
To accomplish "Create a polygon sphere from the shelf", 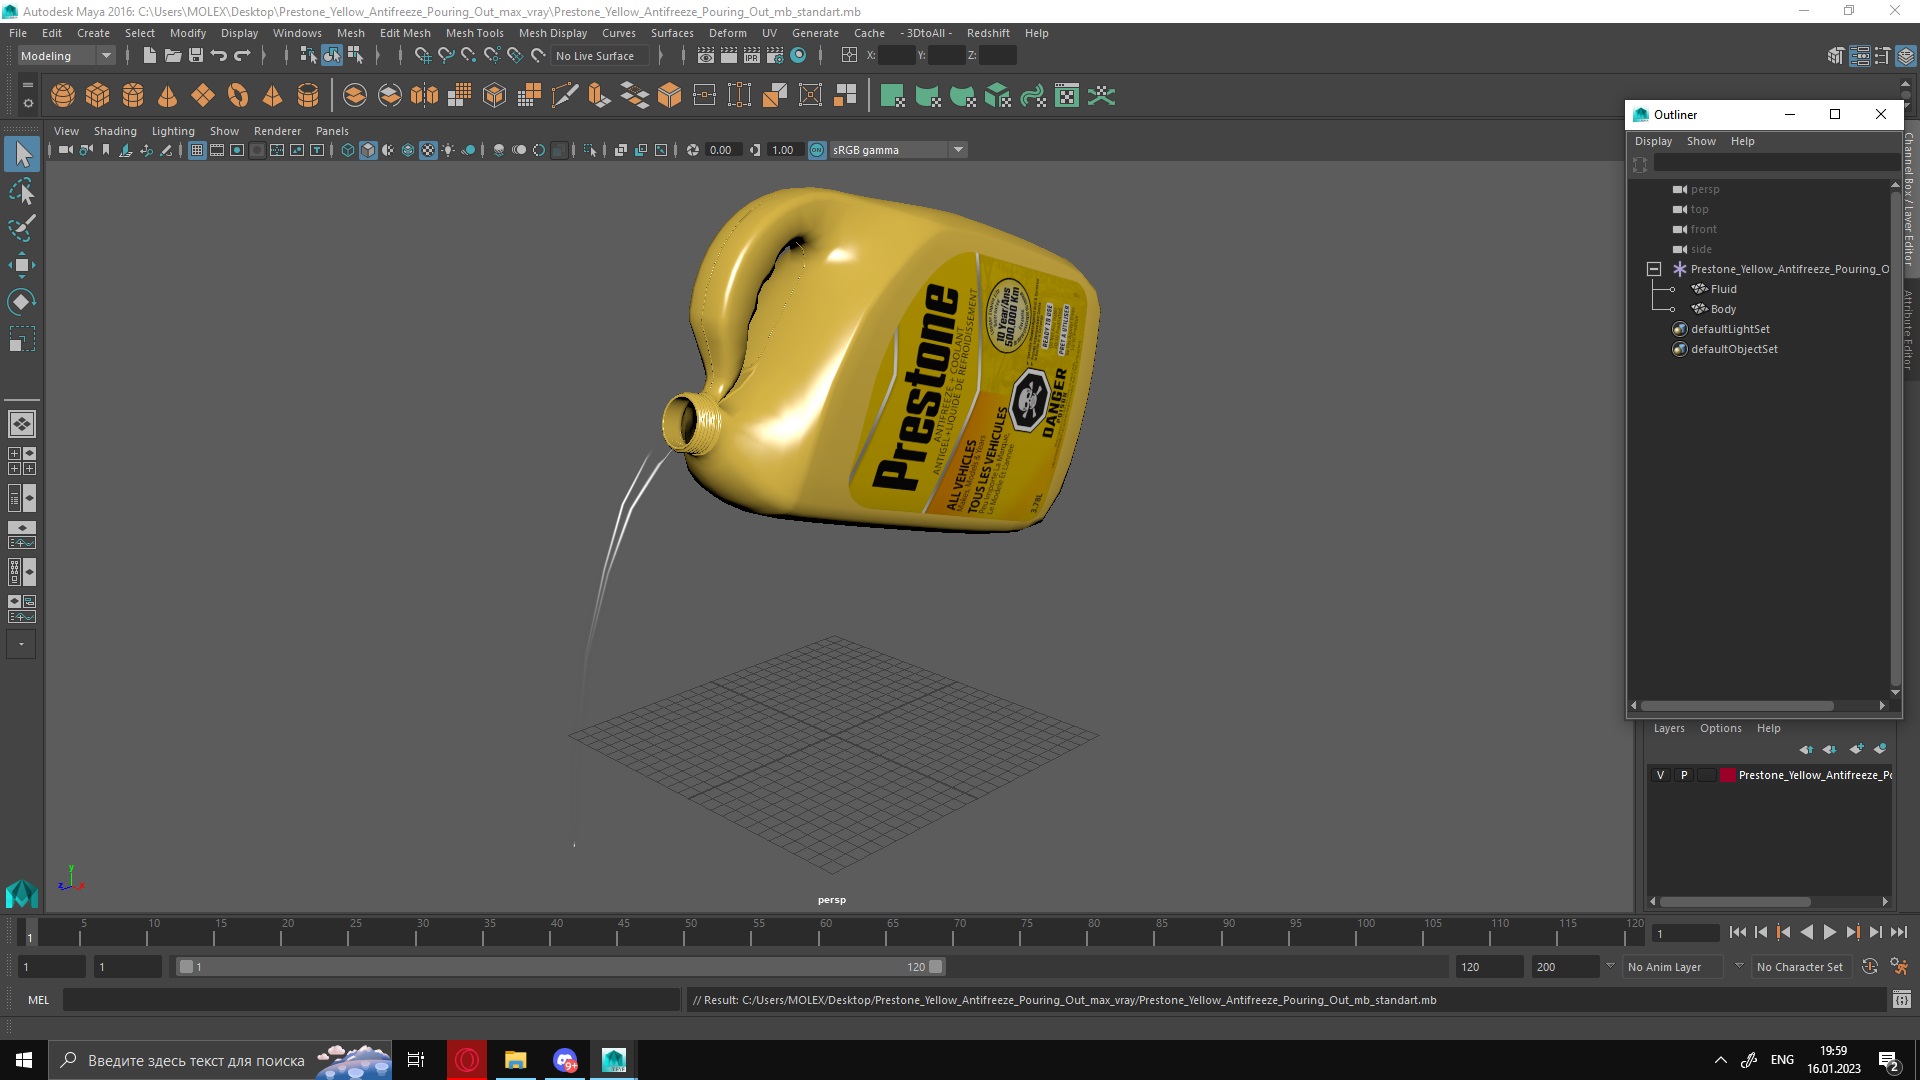I will tap(63, 96).
